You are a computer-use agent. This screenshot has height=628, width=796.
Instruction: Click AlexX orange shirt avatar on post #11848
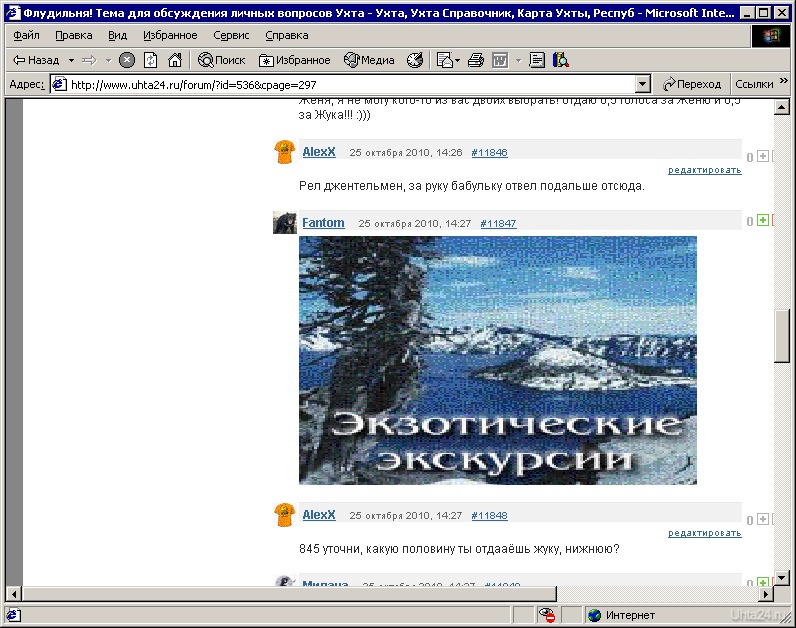pos(285,514)
